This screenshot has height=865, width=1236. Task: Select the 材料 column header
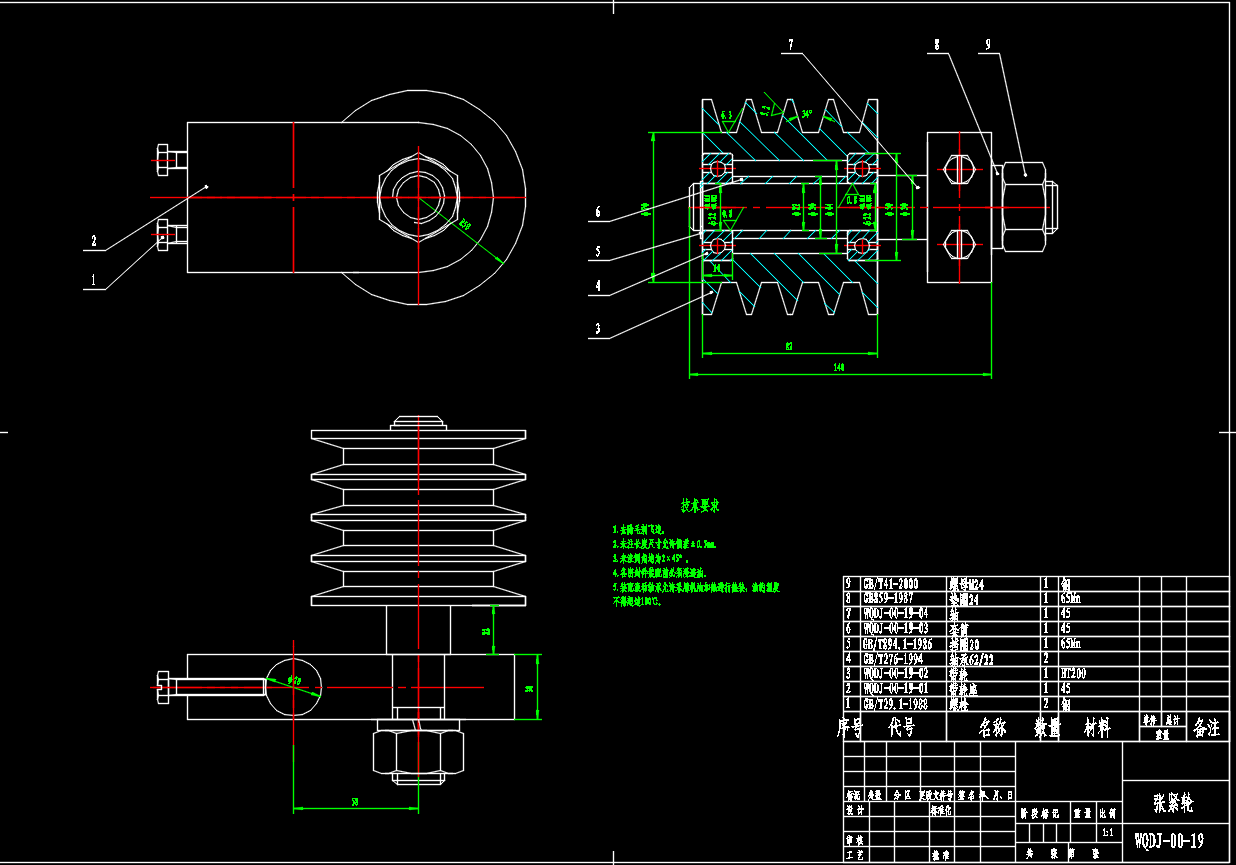(1097, 728)
